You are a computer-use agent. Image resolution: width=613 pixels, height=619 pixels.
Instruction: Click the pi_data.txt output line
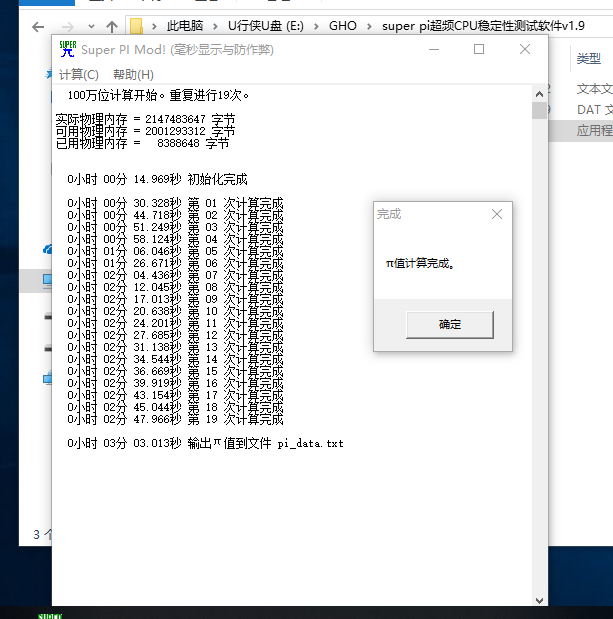[205, 443]
